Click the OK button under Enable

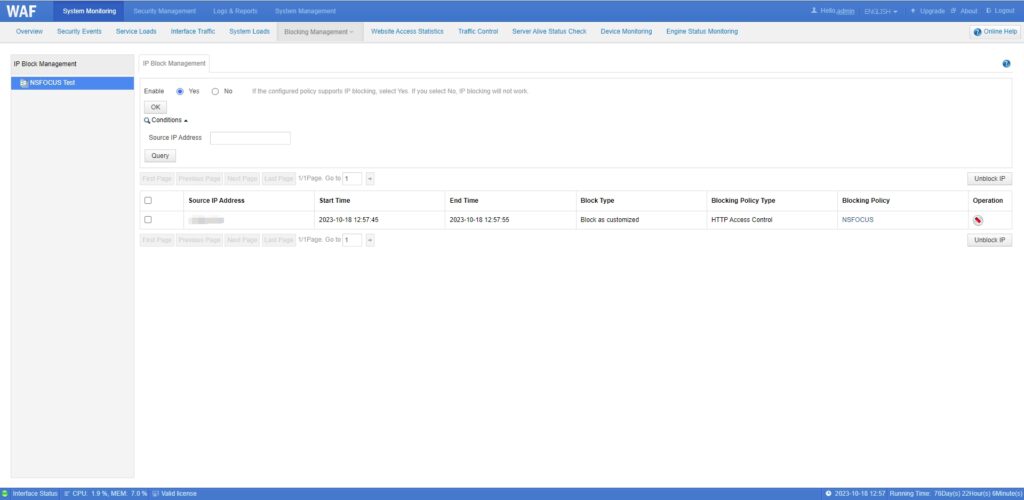(x=155, y=107)
